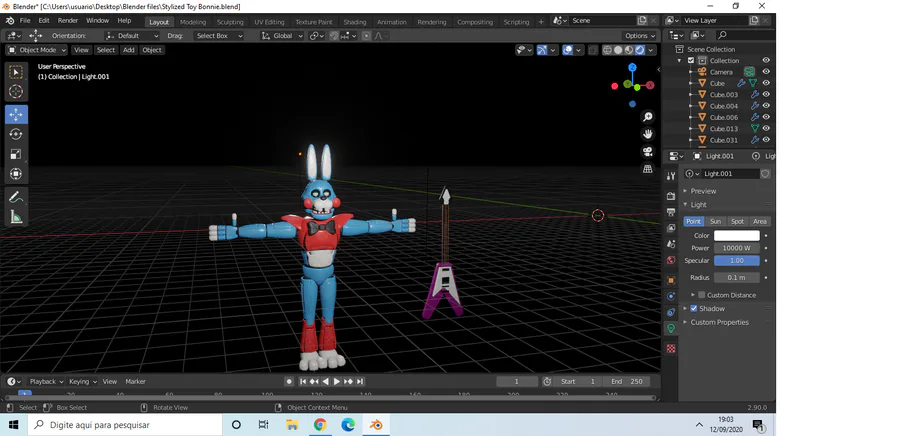Set light type to Spot
This screenshot has width=900, height=436.
point(737,221)
